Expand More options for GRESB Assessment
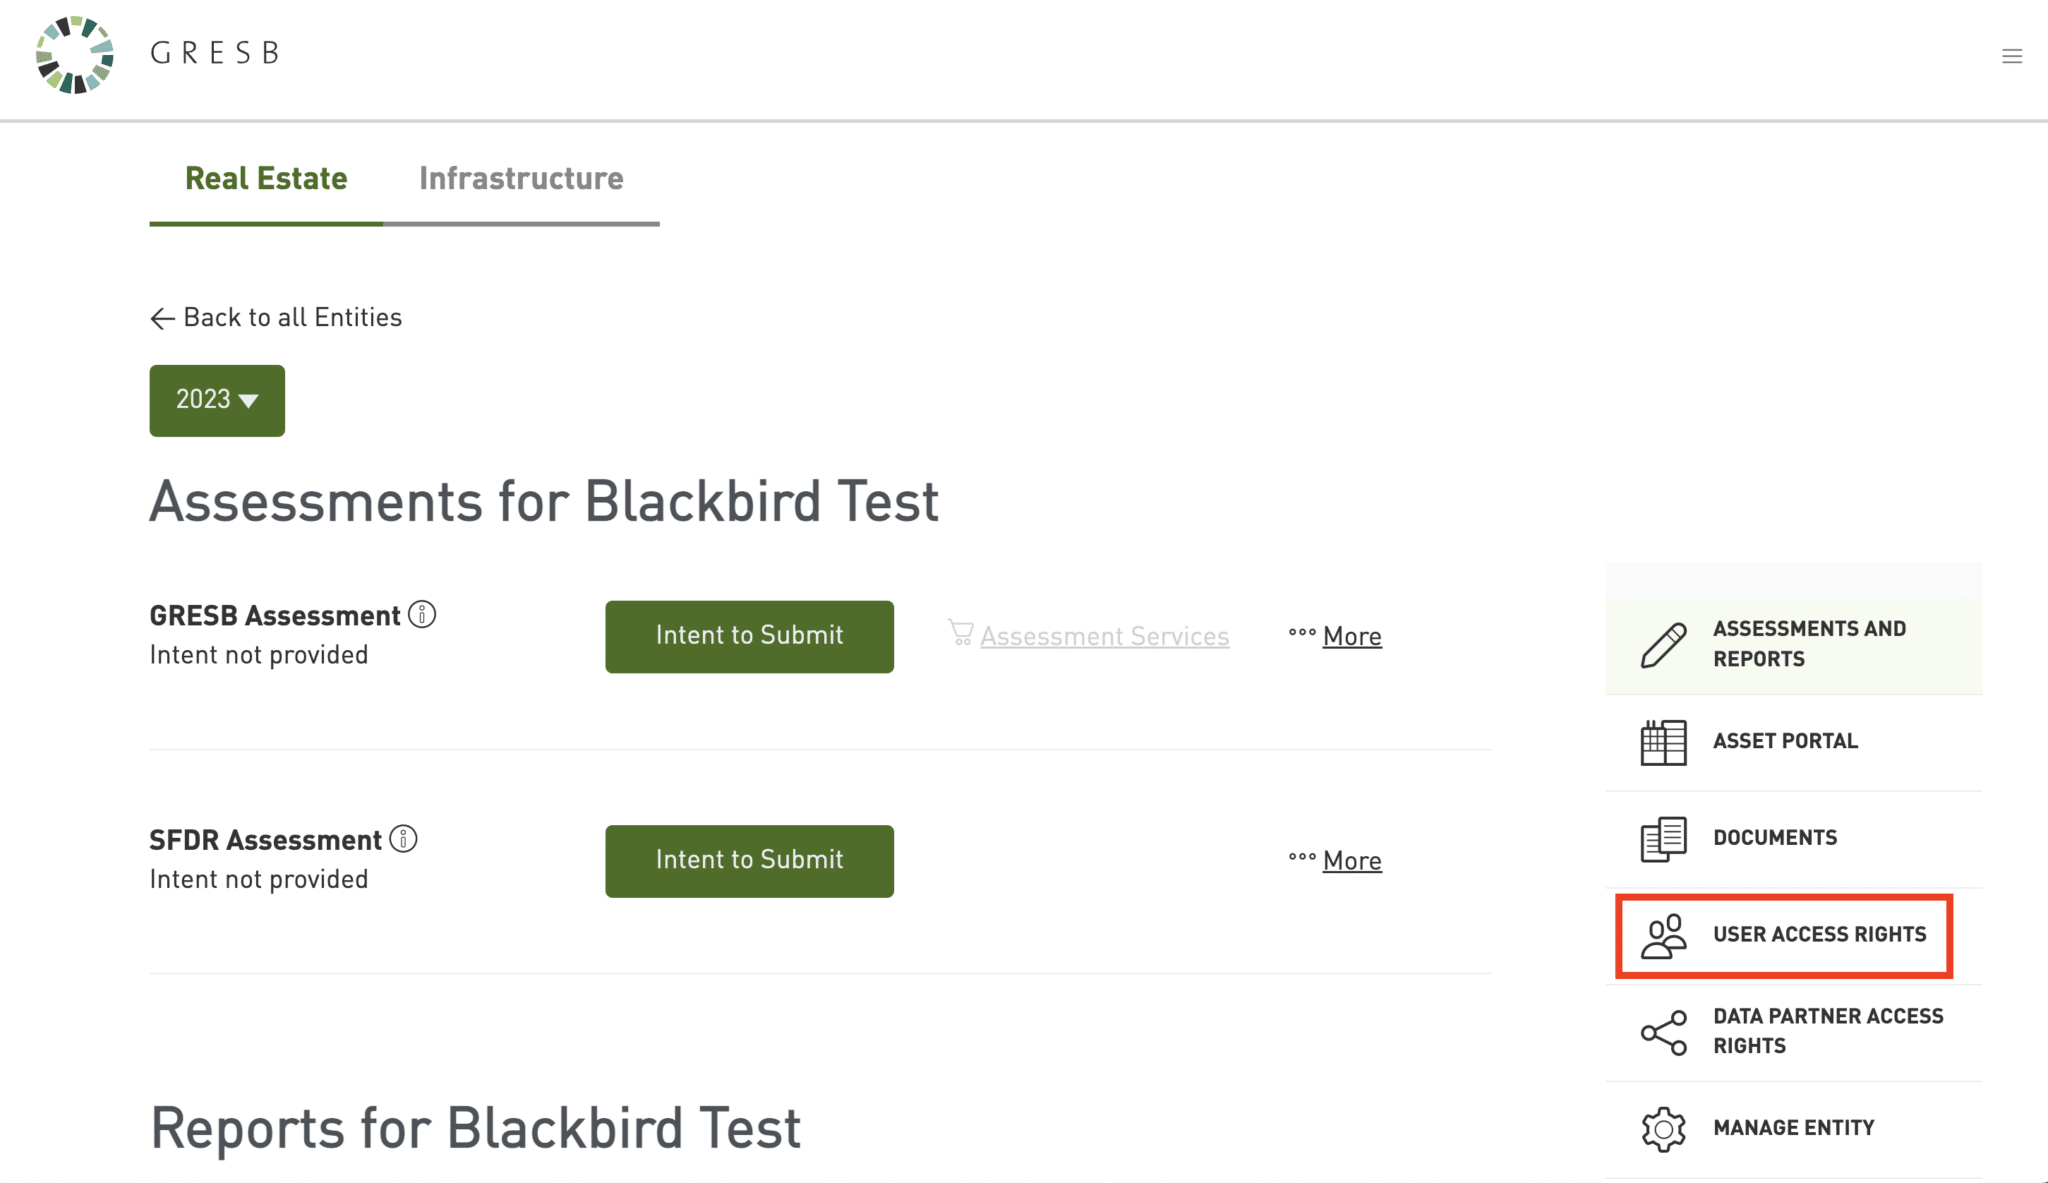 click(x=1351, y=636)
